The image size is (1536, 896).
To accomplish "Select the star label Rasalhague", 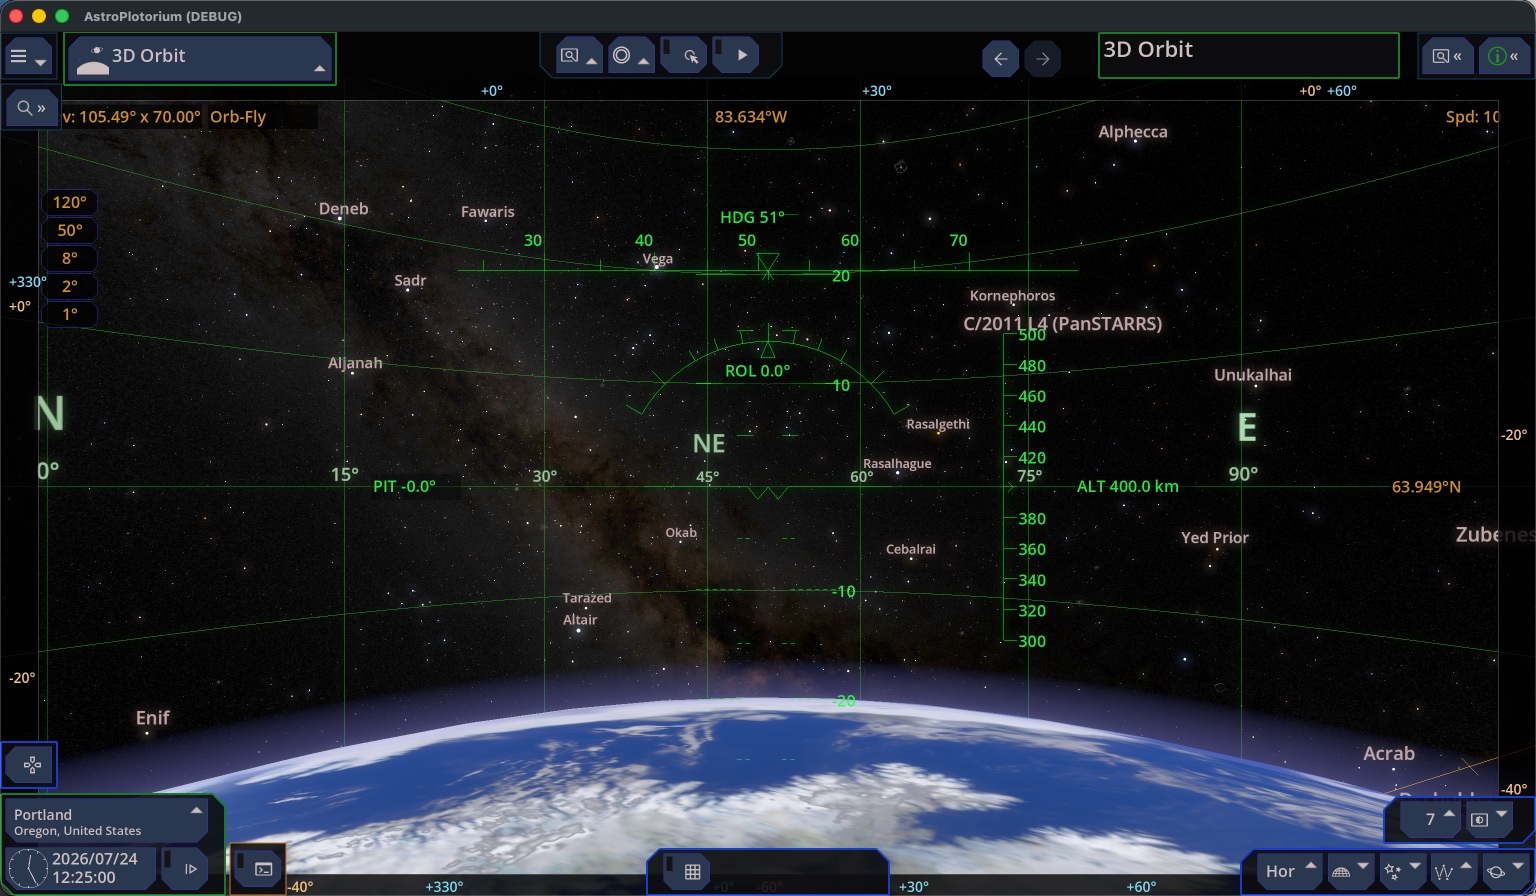I will pos(897,464).
